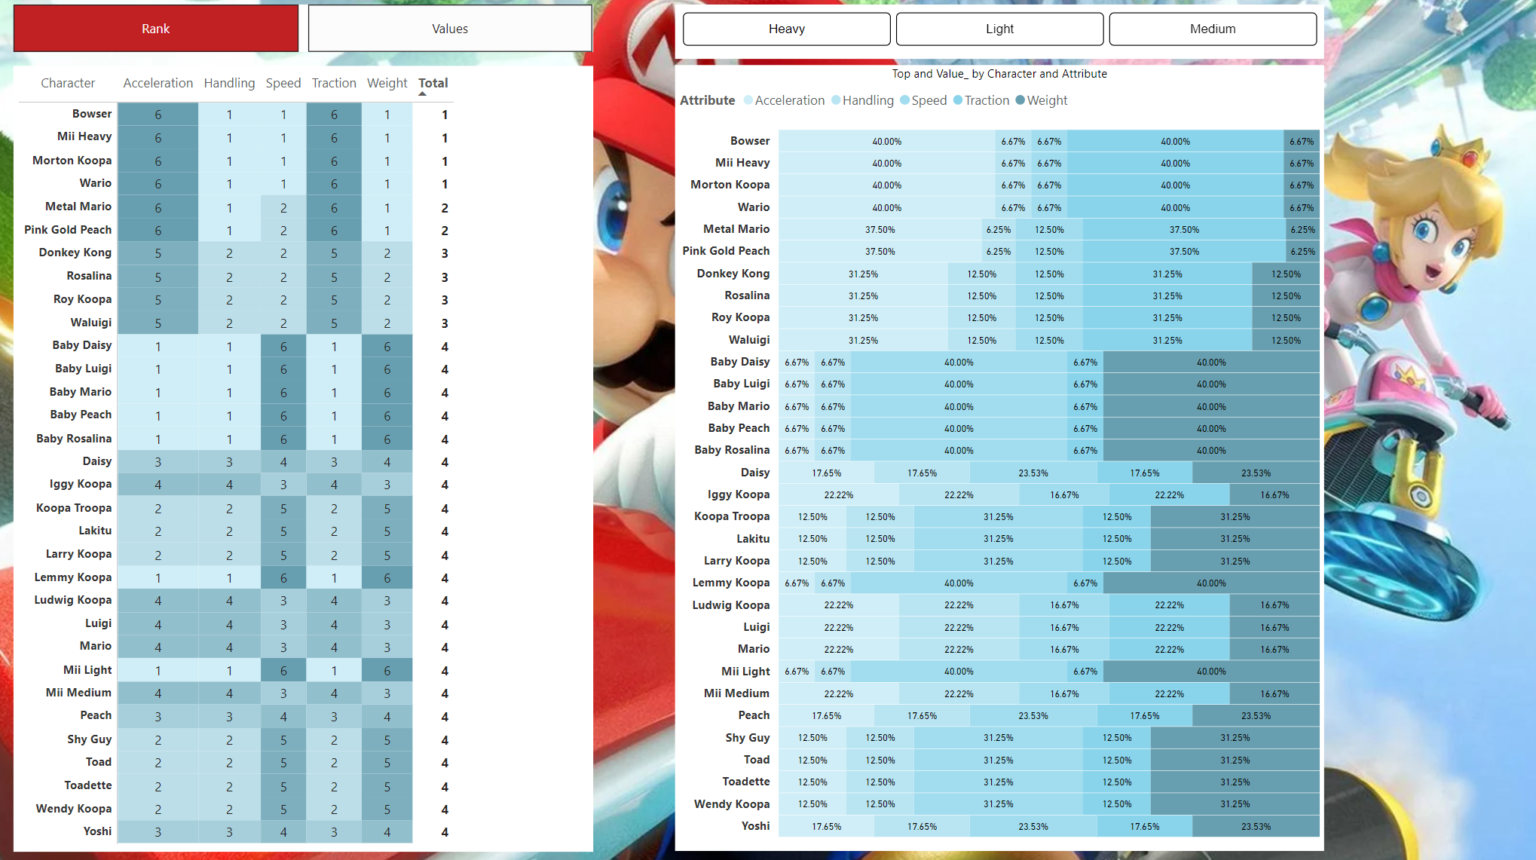Click the Handling legend dot
Viewport: 1536px width, 860px height.
point(836,100)
